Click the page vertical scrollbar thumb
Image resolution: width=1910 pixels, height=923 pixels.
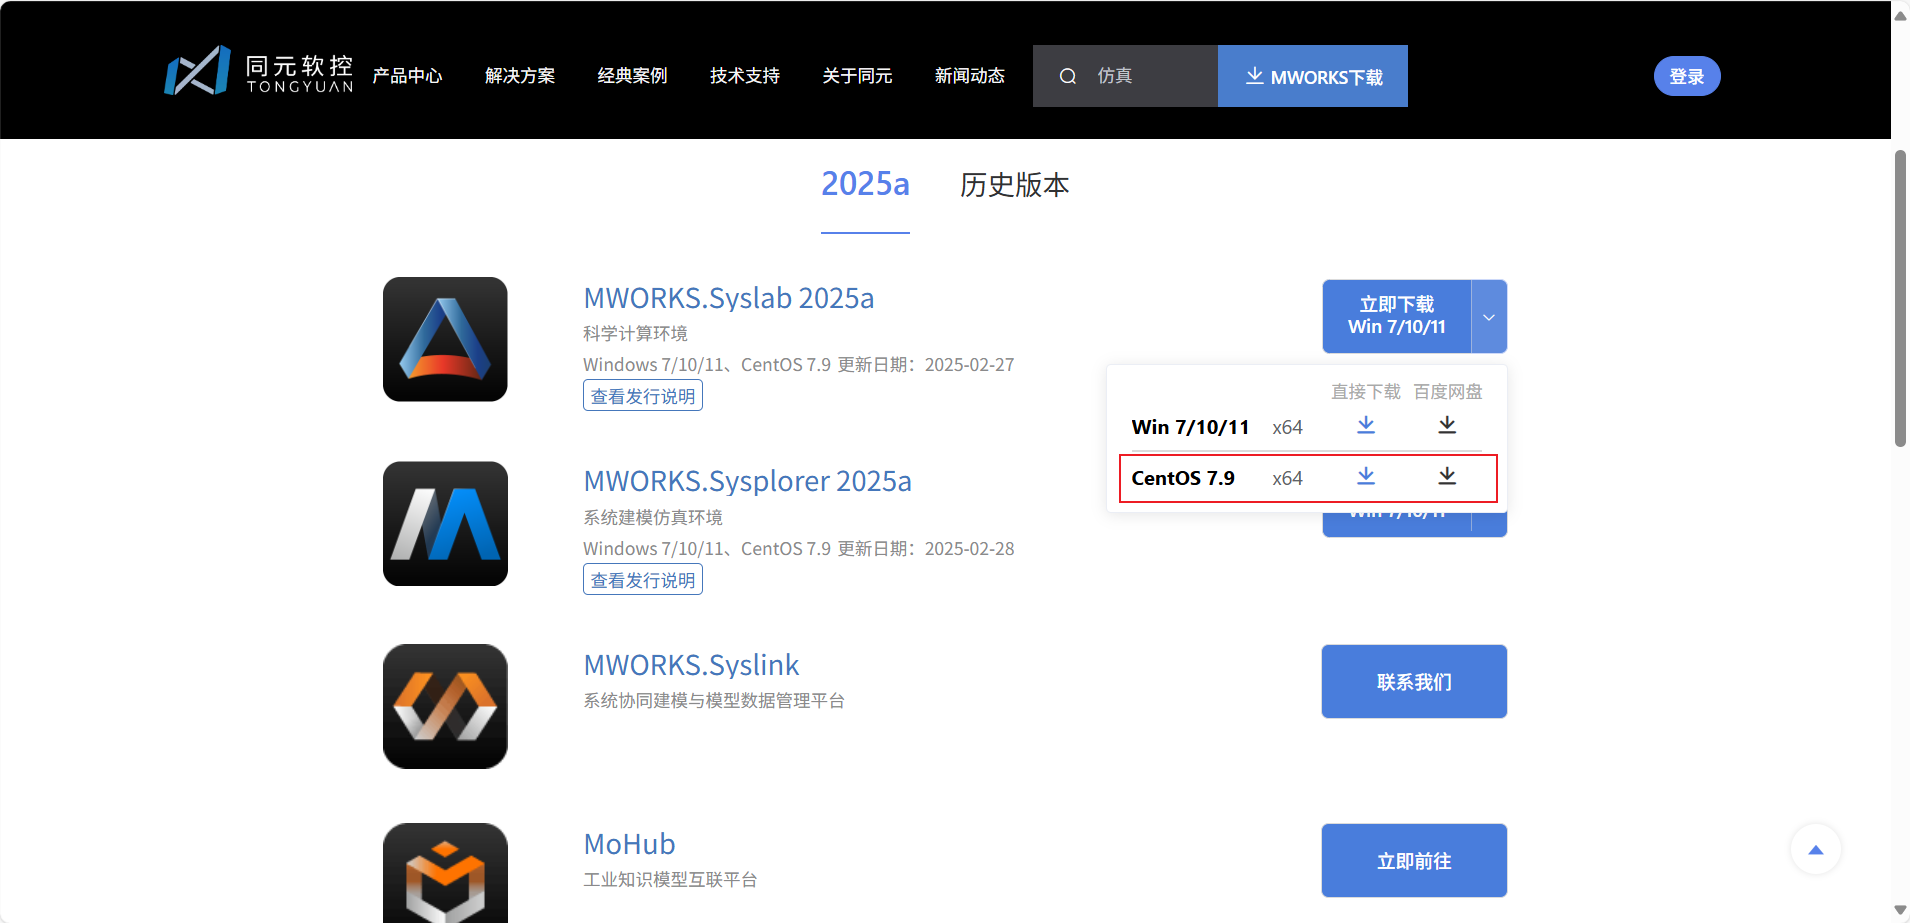1901,298
